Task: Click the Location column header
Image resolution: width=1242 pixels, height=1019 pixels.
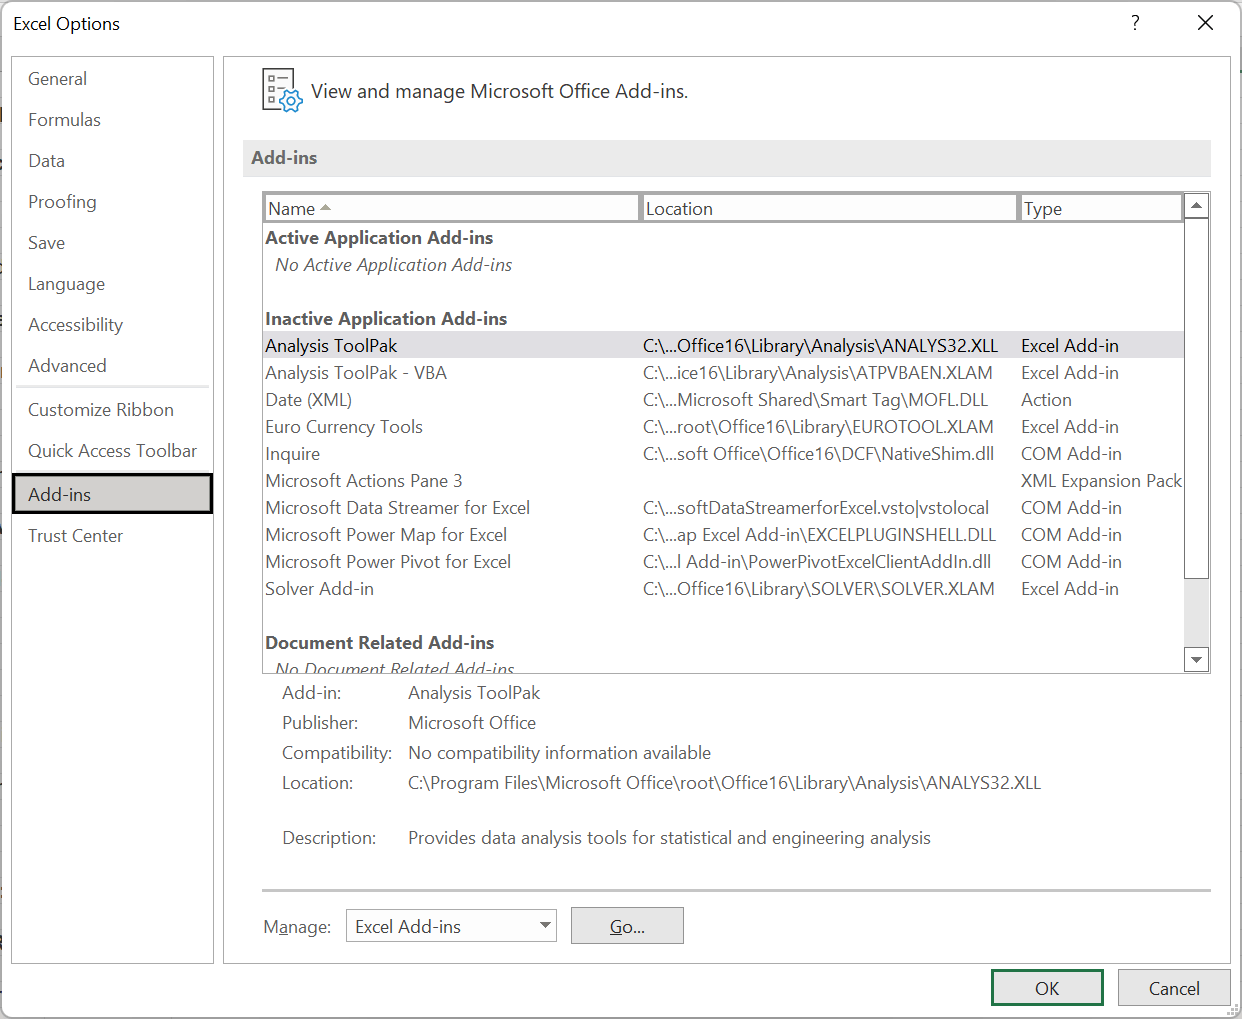Action: tap(829, 208)
